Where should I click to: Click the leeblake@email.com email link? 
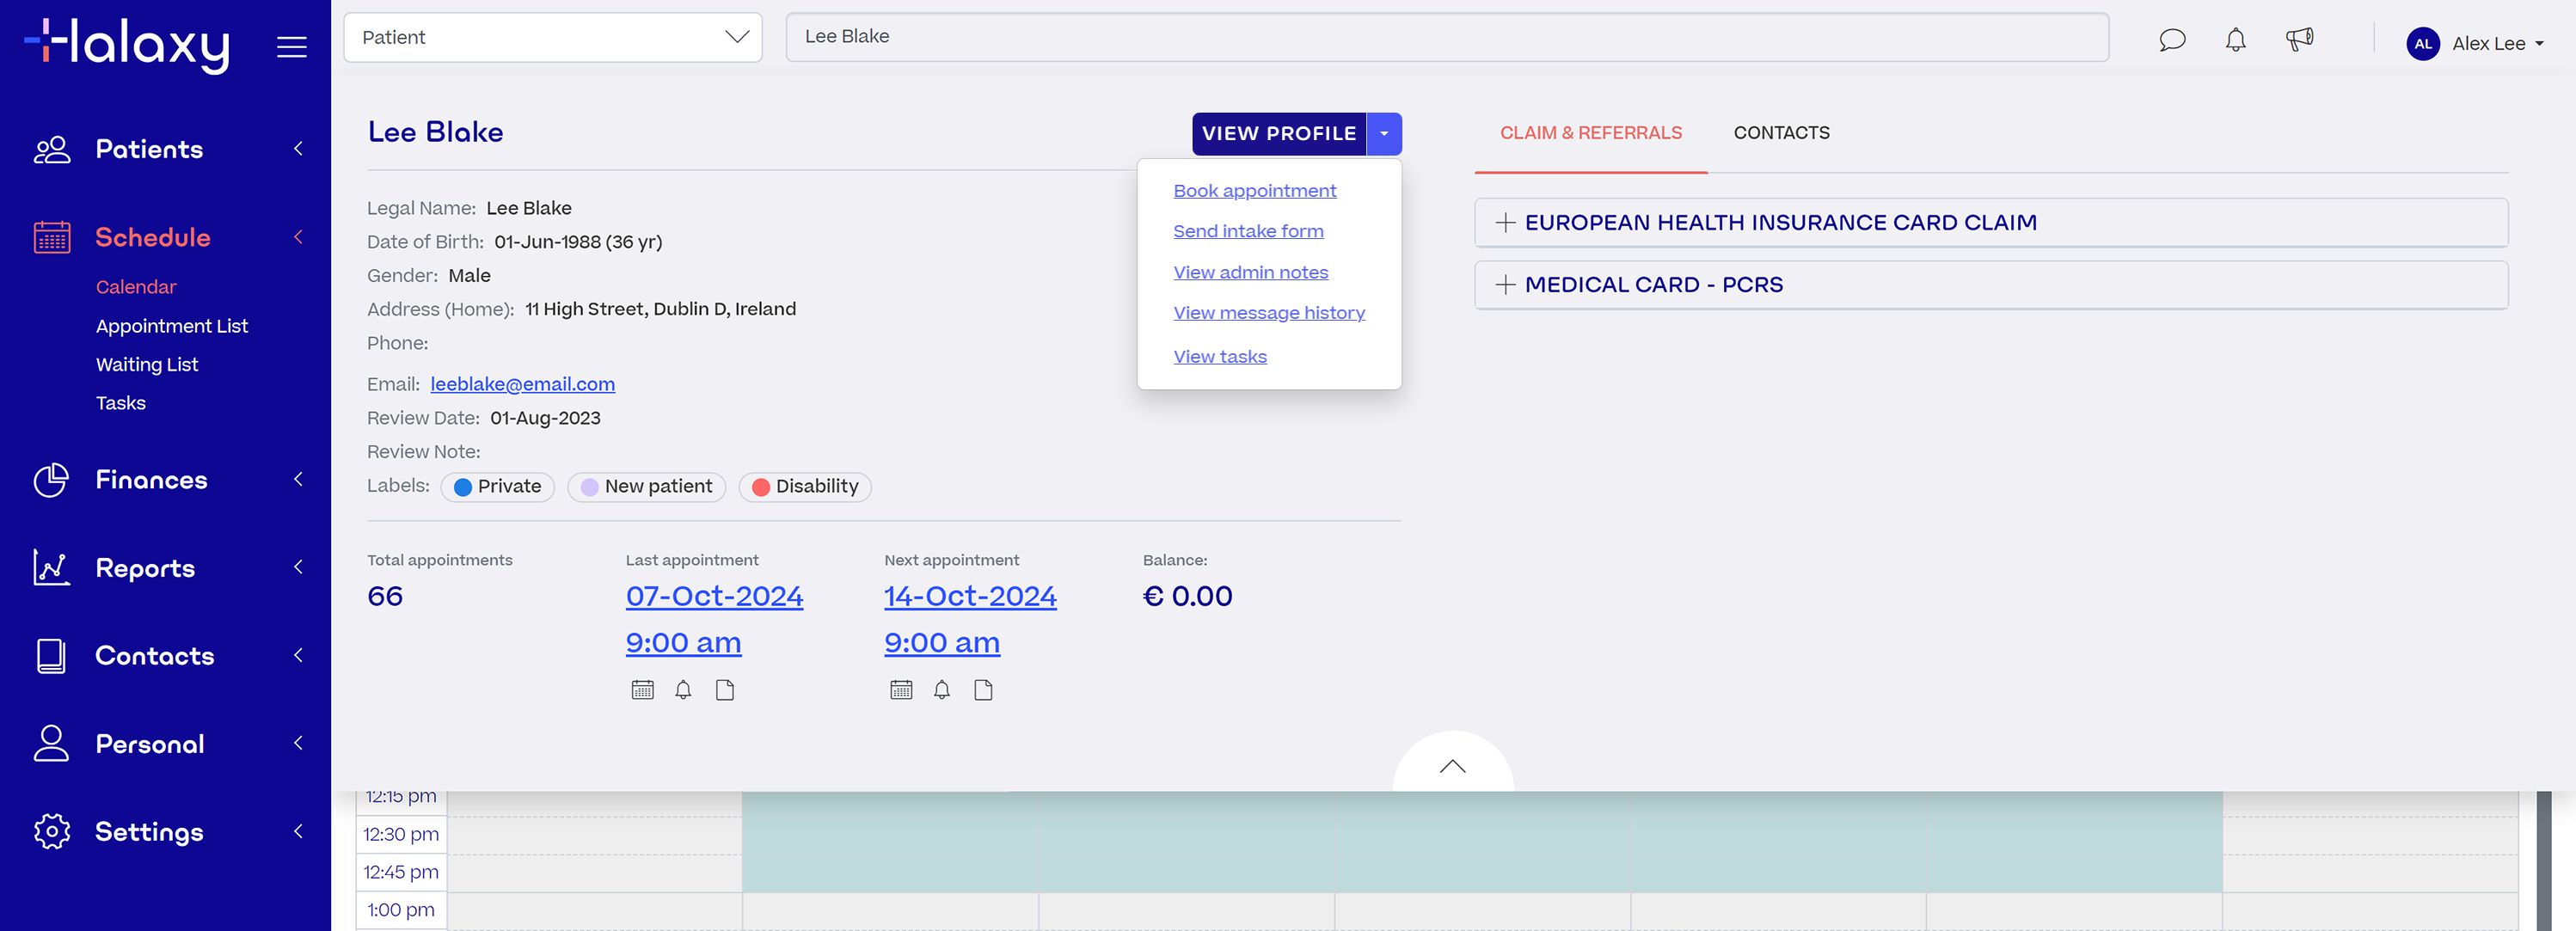pos(522,384)
